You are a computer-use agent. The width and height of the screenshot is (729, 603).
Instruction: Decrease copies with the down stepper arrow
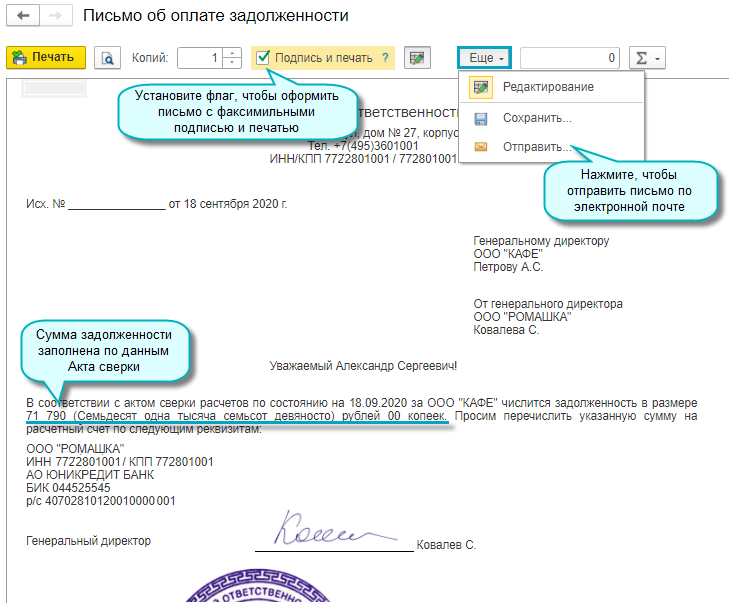(x=232, y=63)
